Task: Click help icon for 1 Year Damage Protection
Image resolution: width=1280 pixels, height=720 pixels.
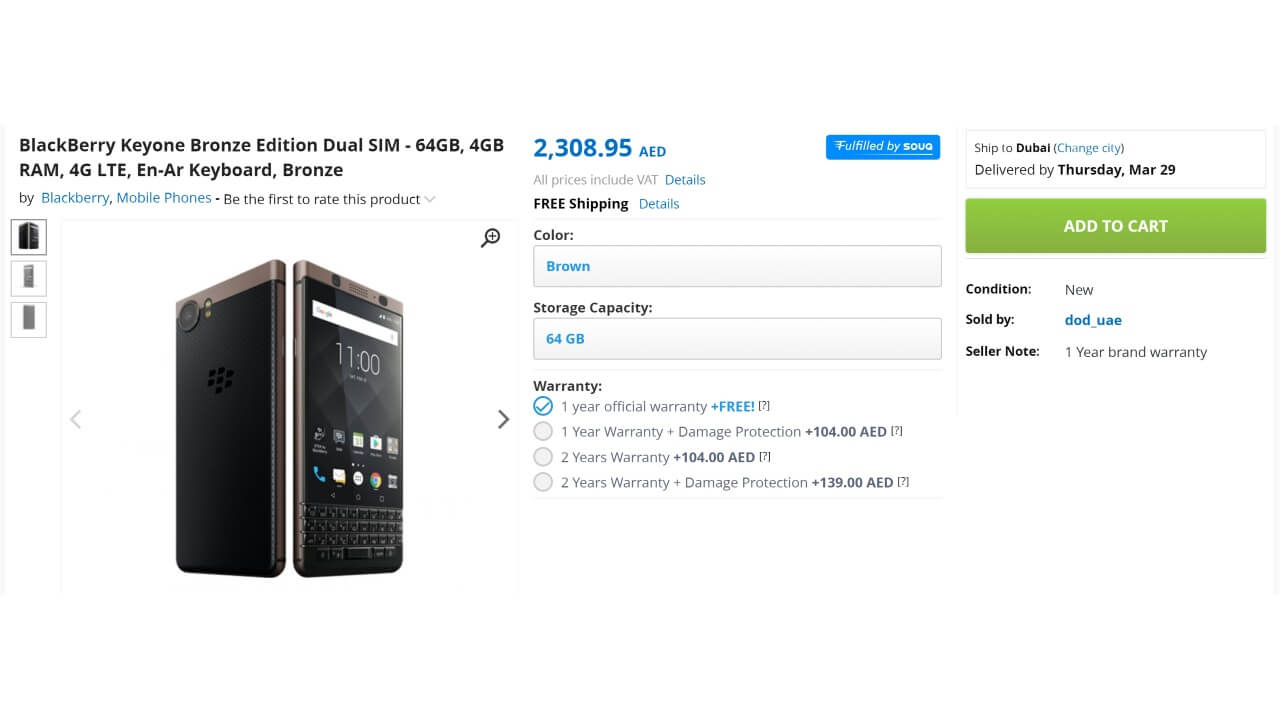Action: 897,432
